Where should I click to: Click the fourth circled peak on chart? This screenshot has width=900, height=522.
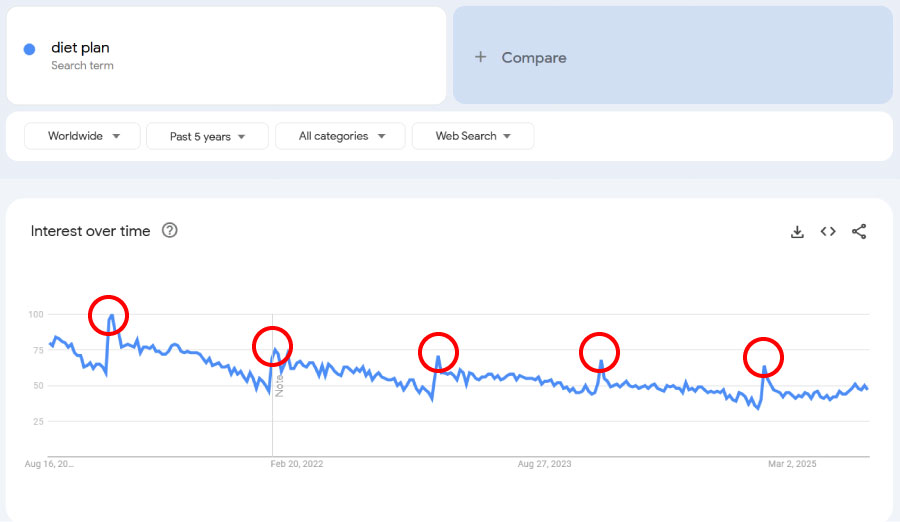[600, 351]
